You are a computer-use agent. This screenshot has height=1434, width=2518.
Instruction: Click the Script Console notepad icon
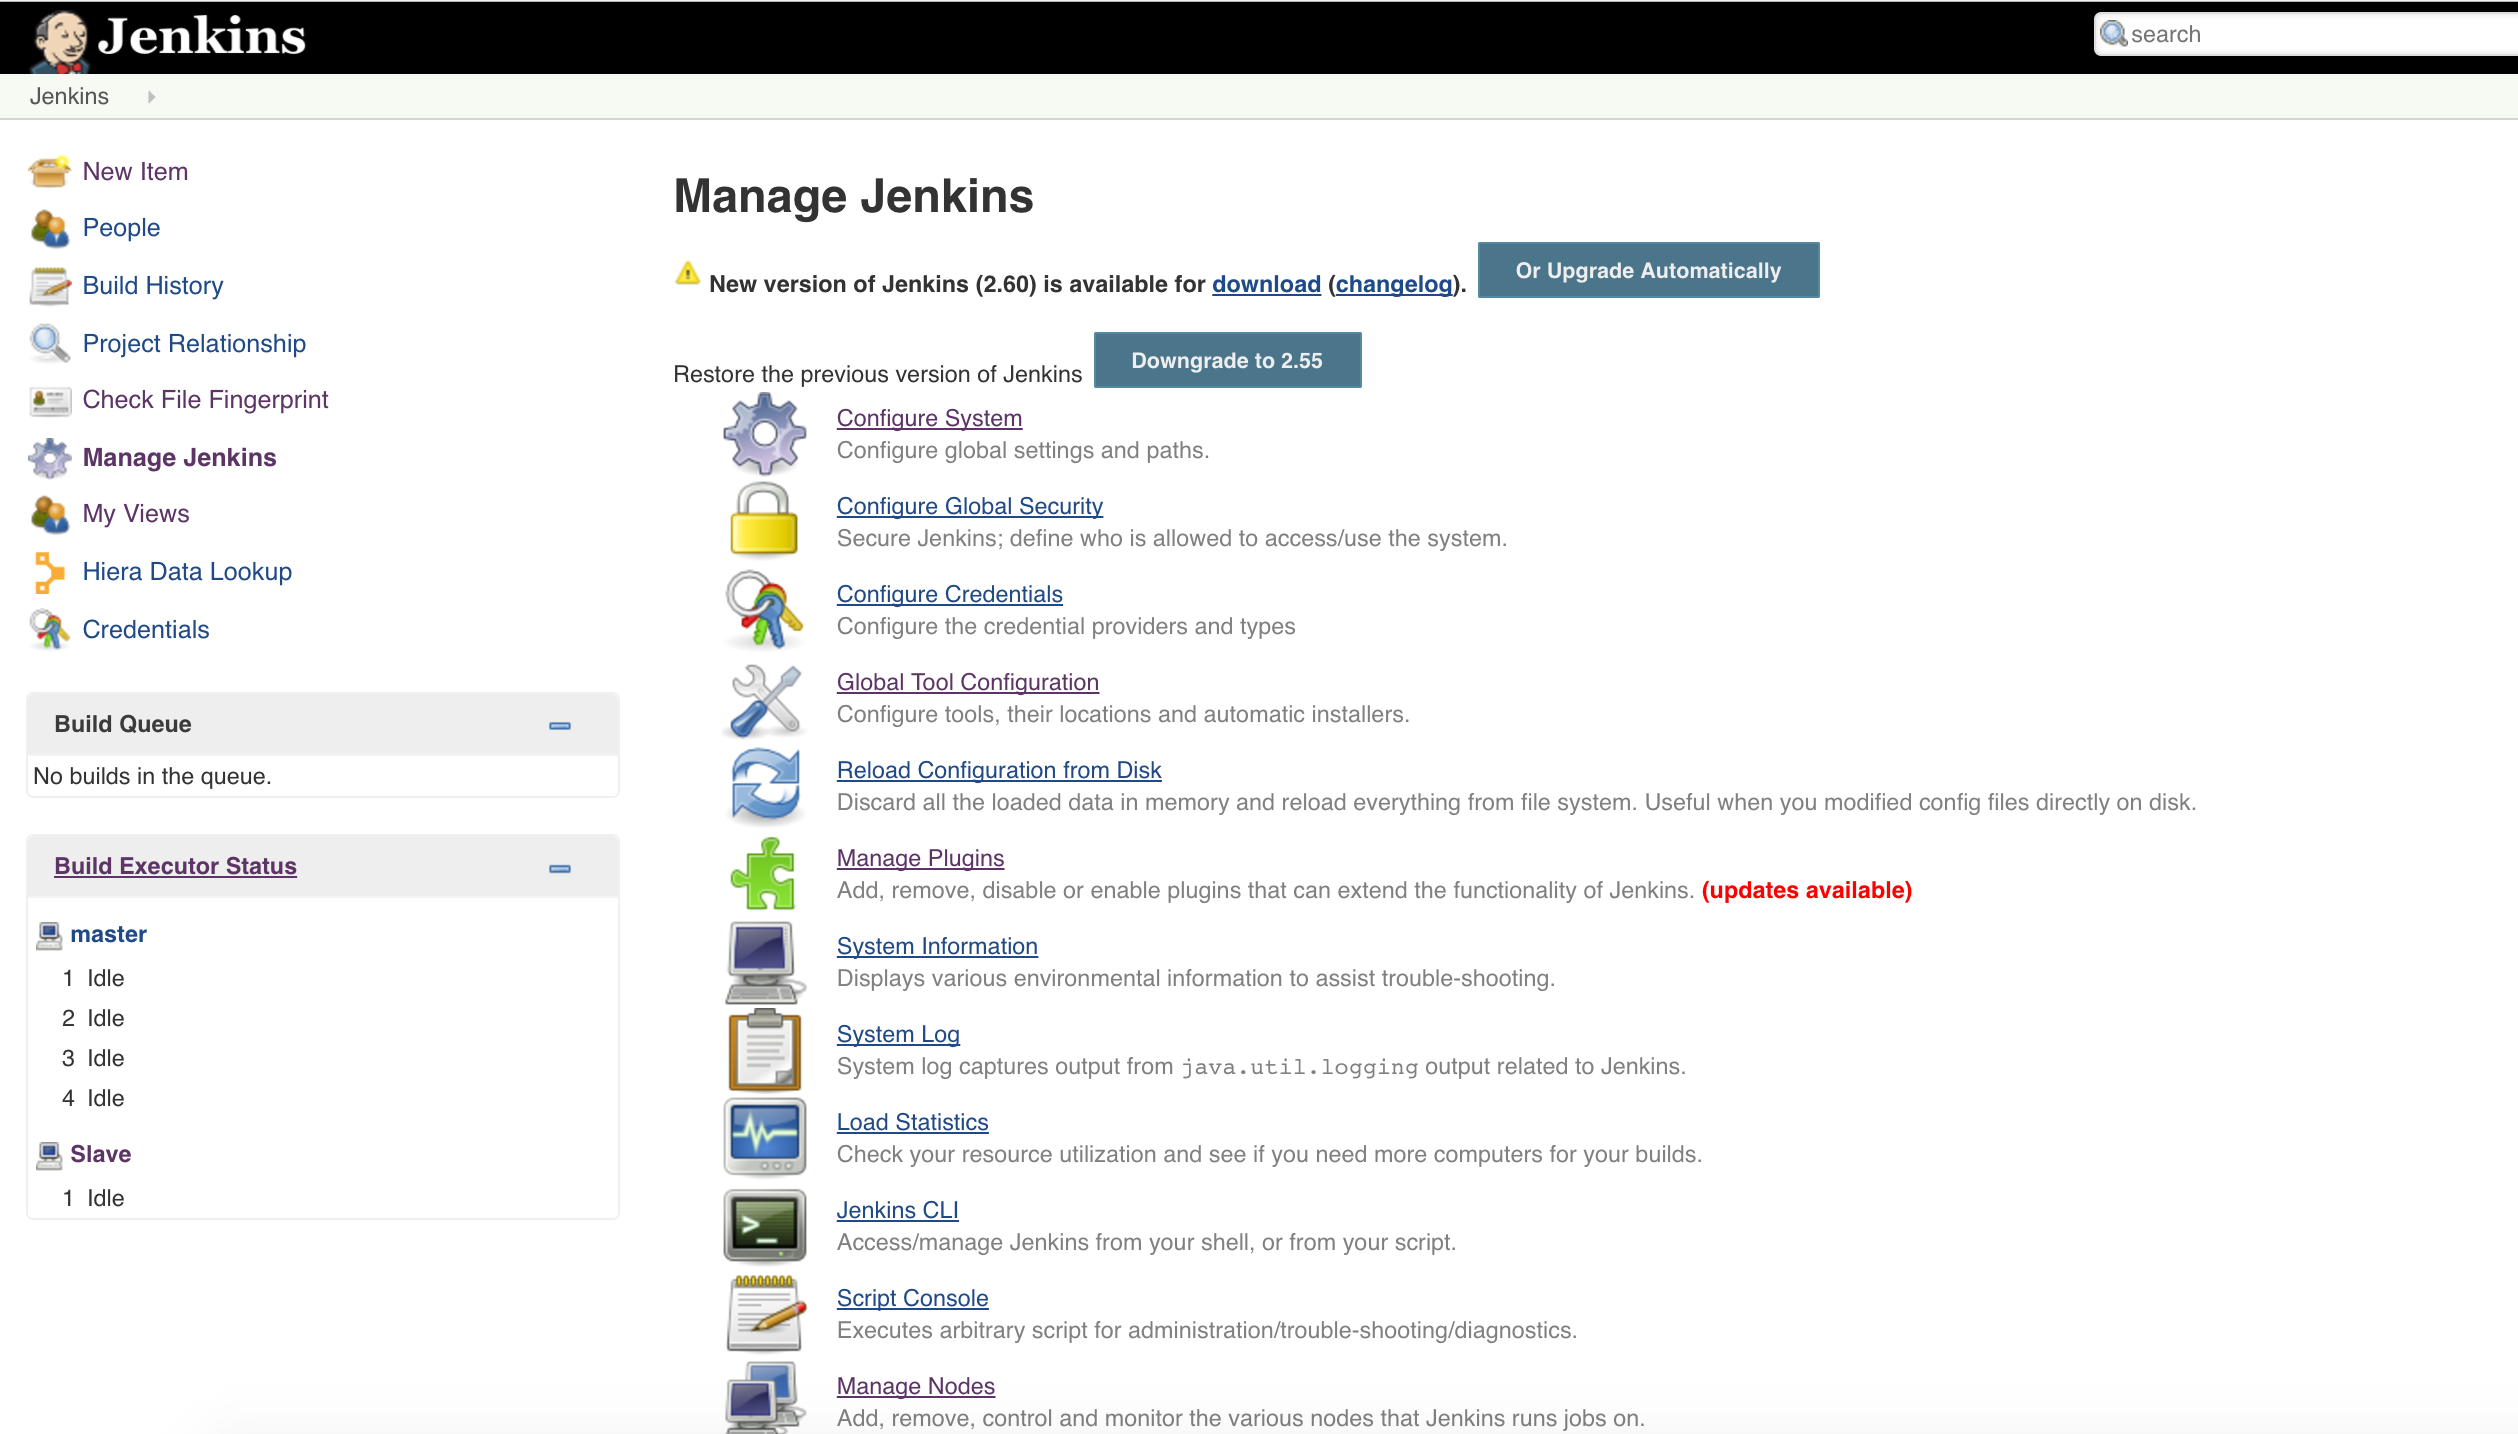pos(764,1313)
